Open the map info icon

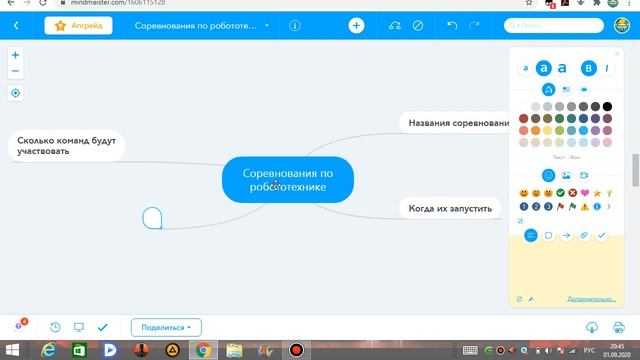tap(295, 25)
